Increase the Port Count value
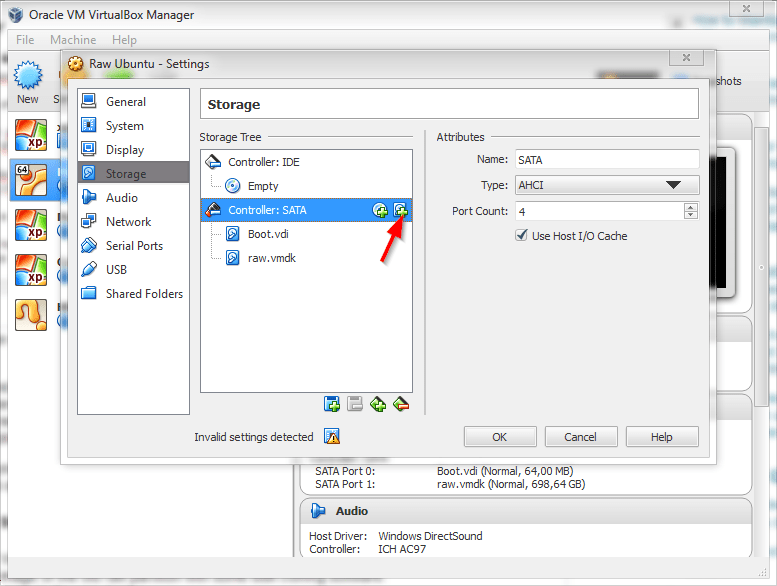This screenshot has width=777, height=586. 691,207
